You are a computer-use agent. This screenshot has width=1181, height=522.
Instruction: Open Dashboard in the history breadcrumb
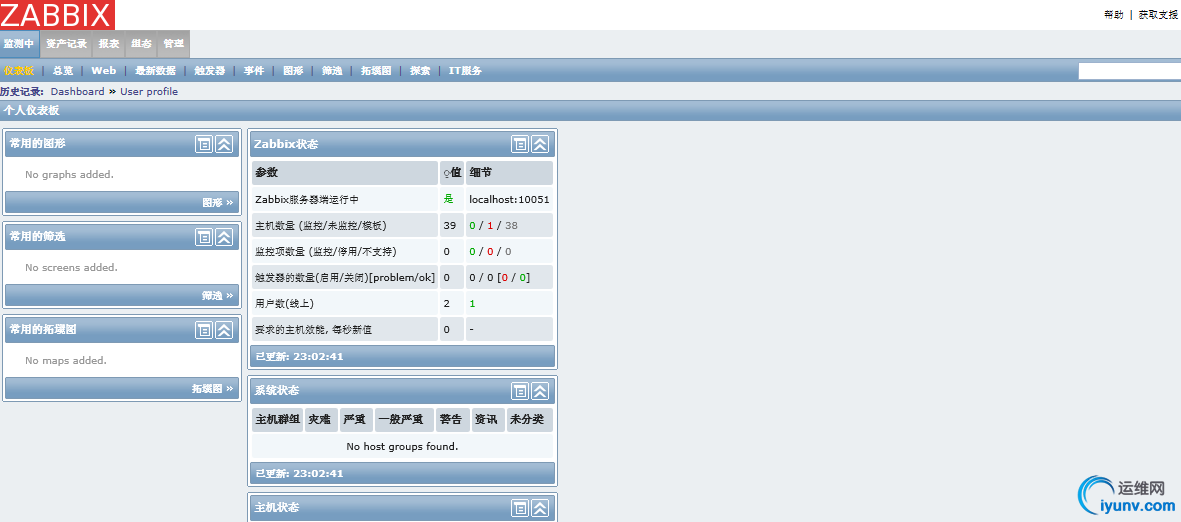78,92
